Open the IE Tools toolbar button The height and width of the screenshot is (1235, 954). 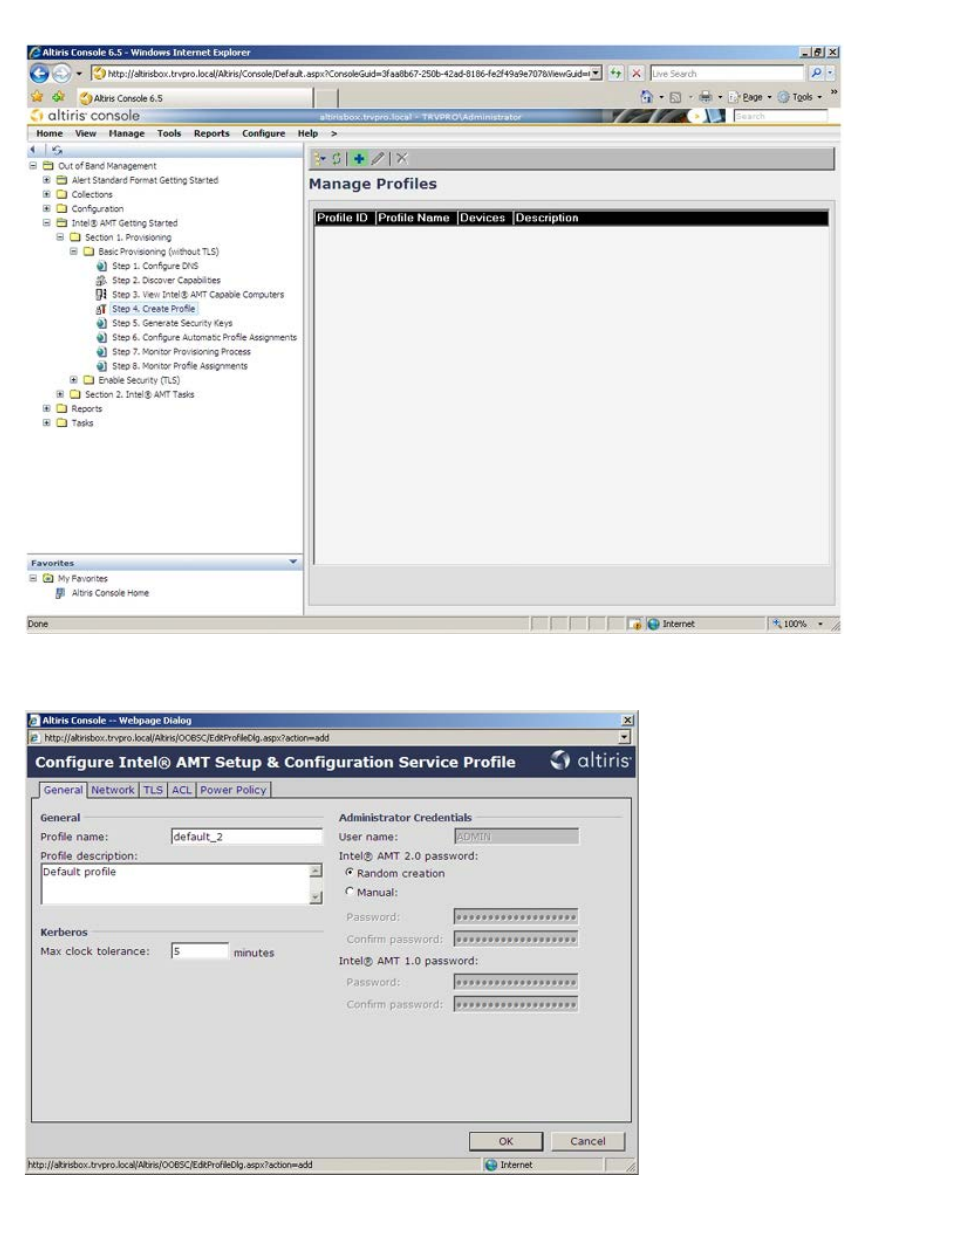[x=801, y=97]
